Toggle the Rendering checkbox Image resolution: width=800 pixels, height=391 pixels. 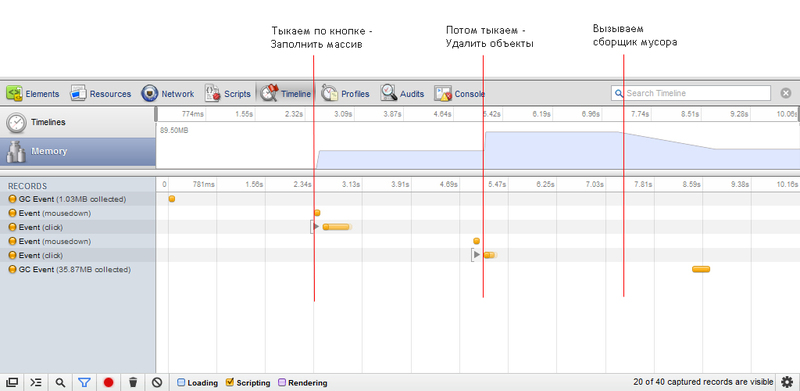pos(282,382)
